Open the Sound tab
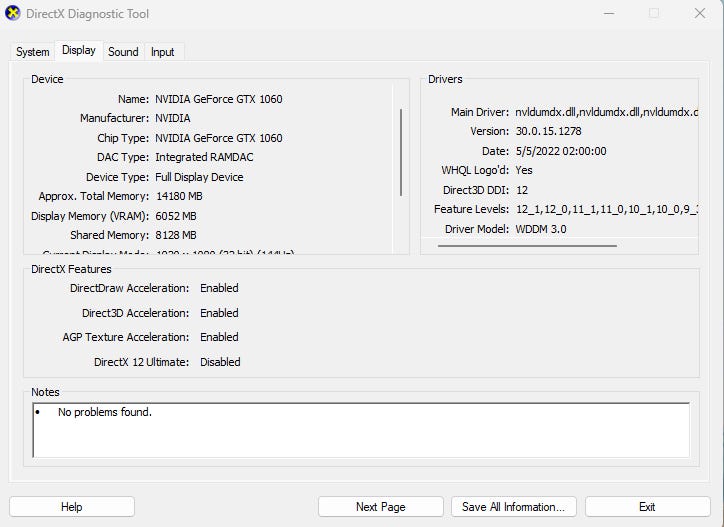Viewport: 724px width, 527px height. [x=123, y=52]
